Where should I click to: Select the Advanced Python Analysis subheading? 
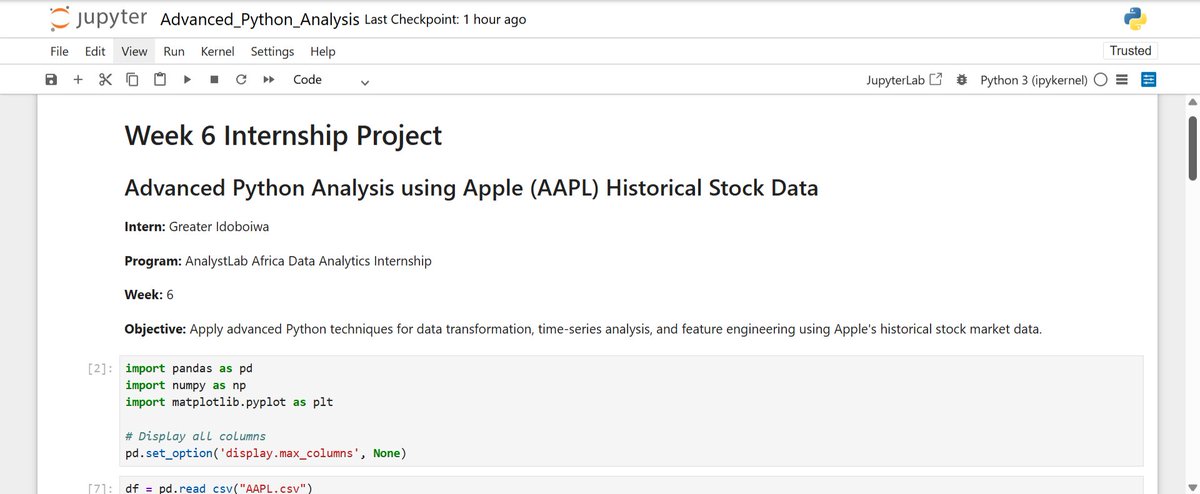tap(471, 187)
